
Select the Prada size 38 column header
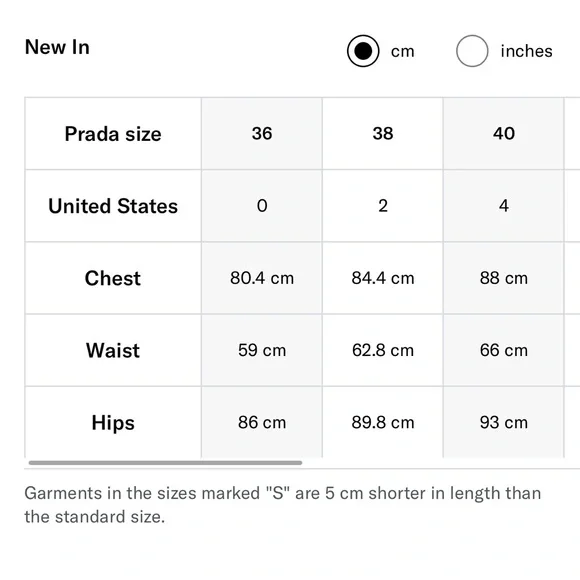point(383,134)
